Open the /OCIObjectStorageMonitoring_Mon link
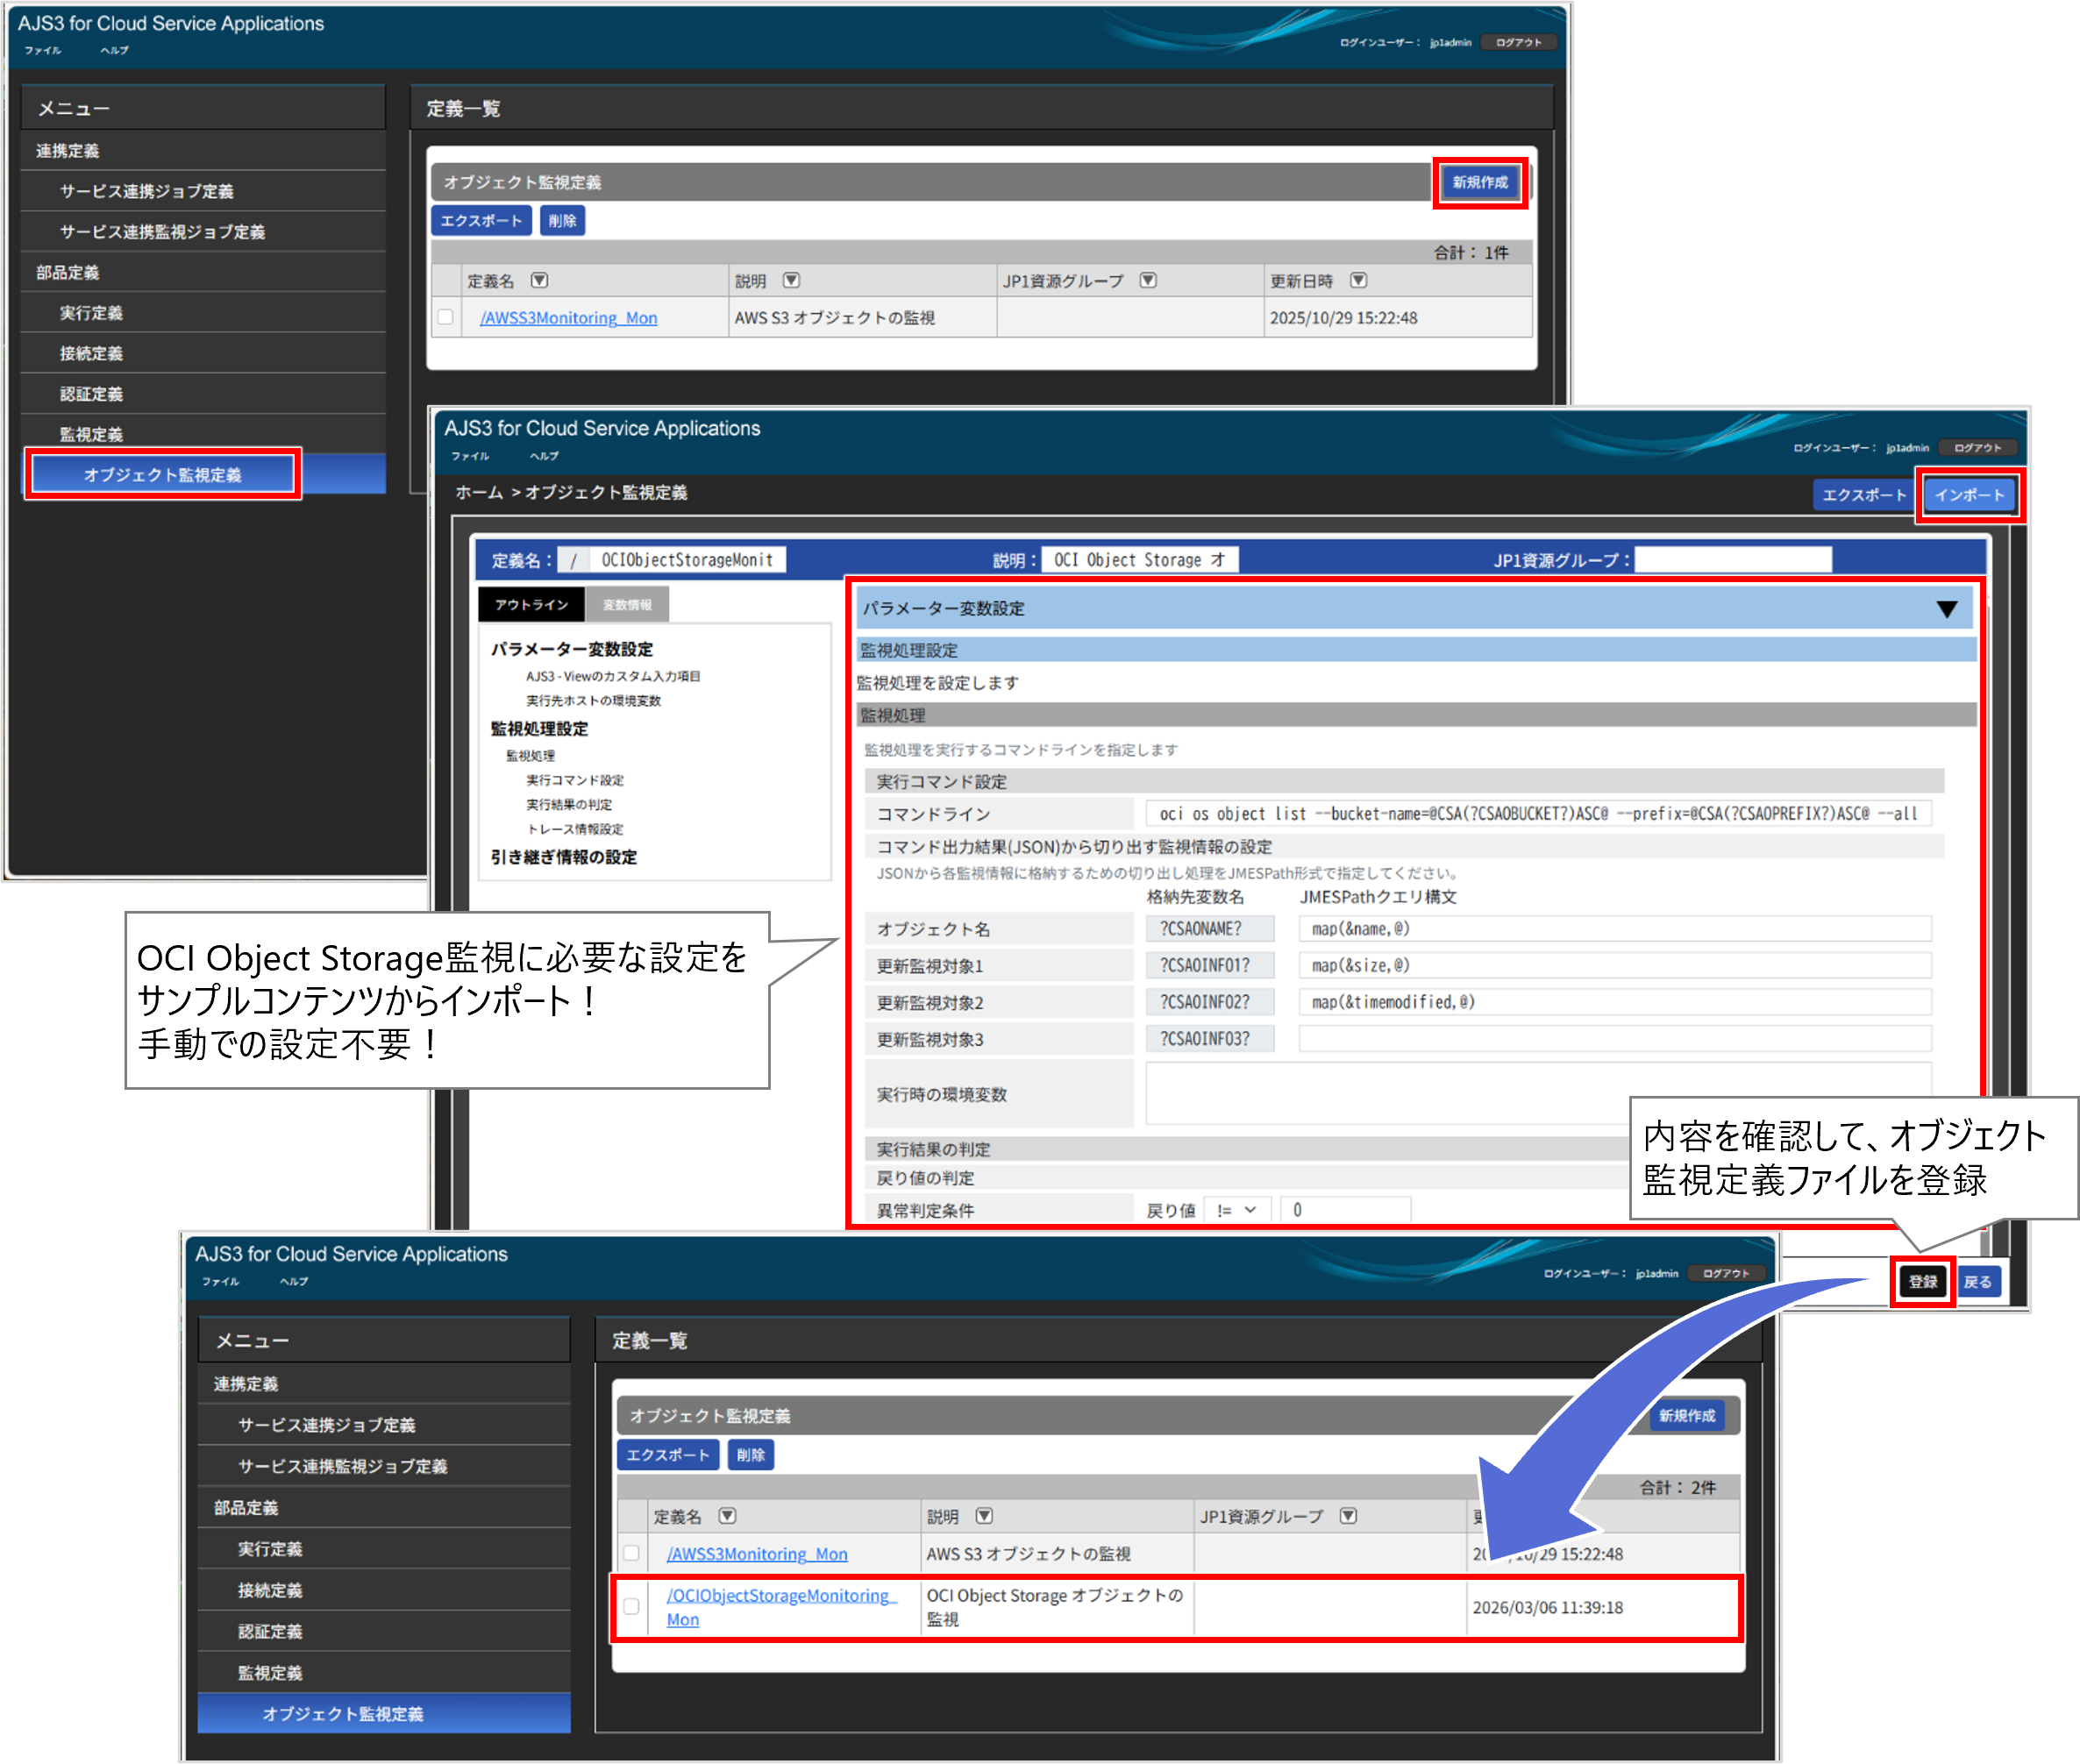Screen dimensions: 2080x1764 tap(781, 1607)
